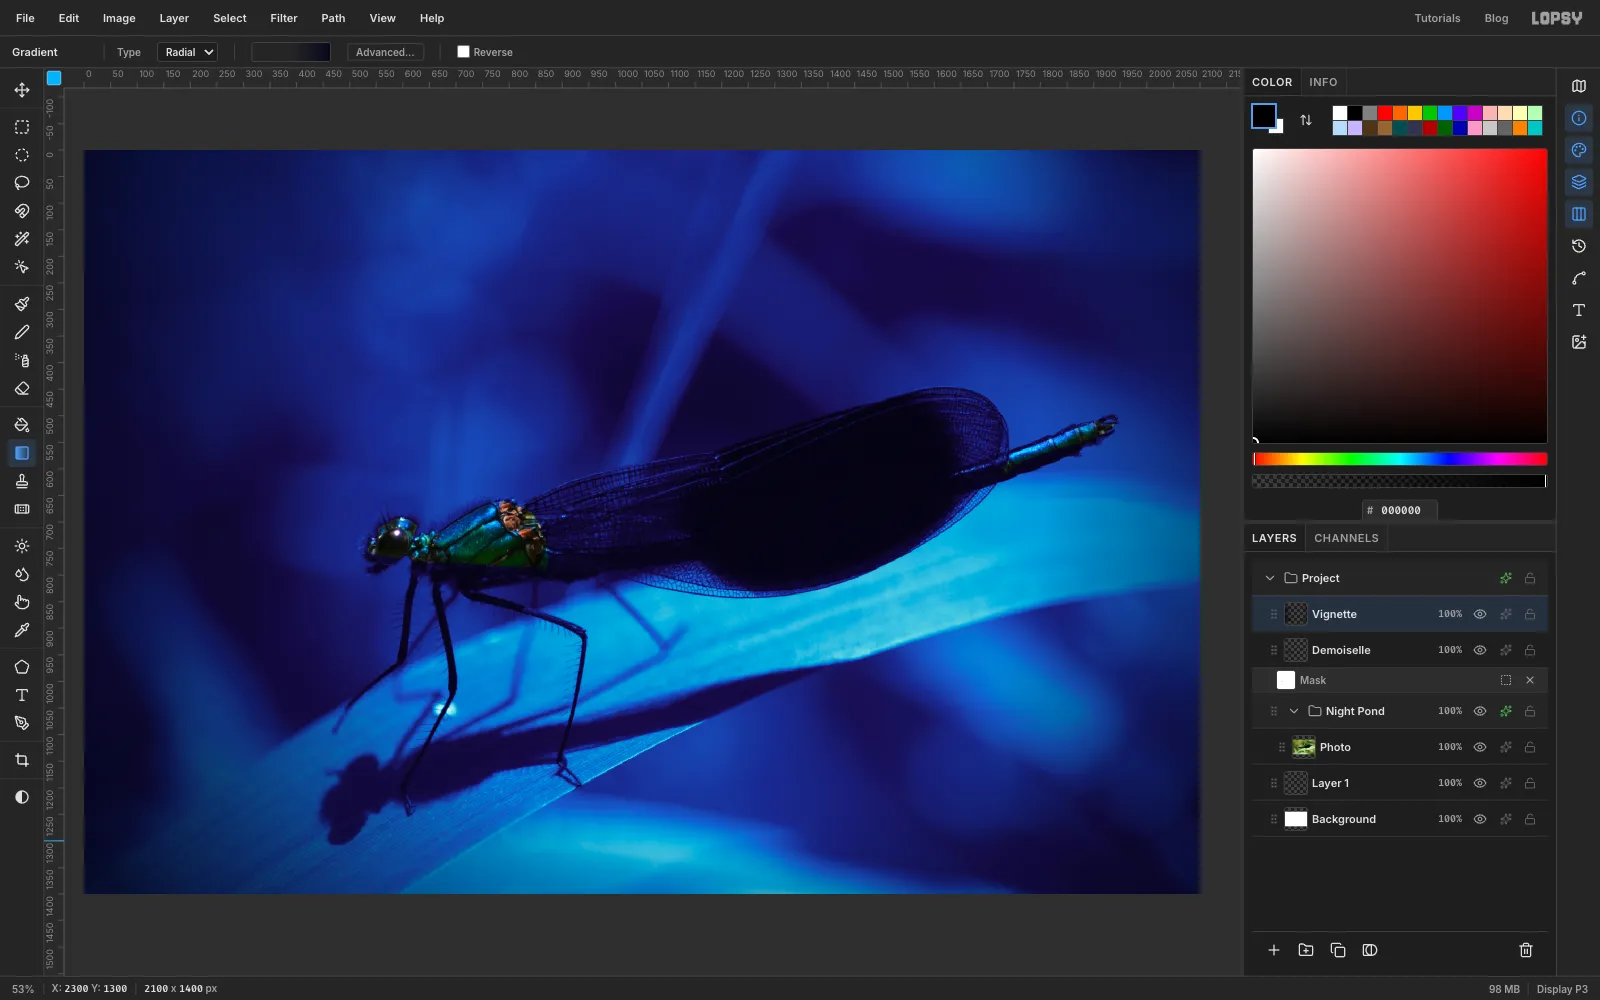This screenshot has height=1000, width=1600.
Task: Select the Magic Wand tool
Action: click(22, 239)
